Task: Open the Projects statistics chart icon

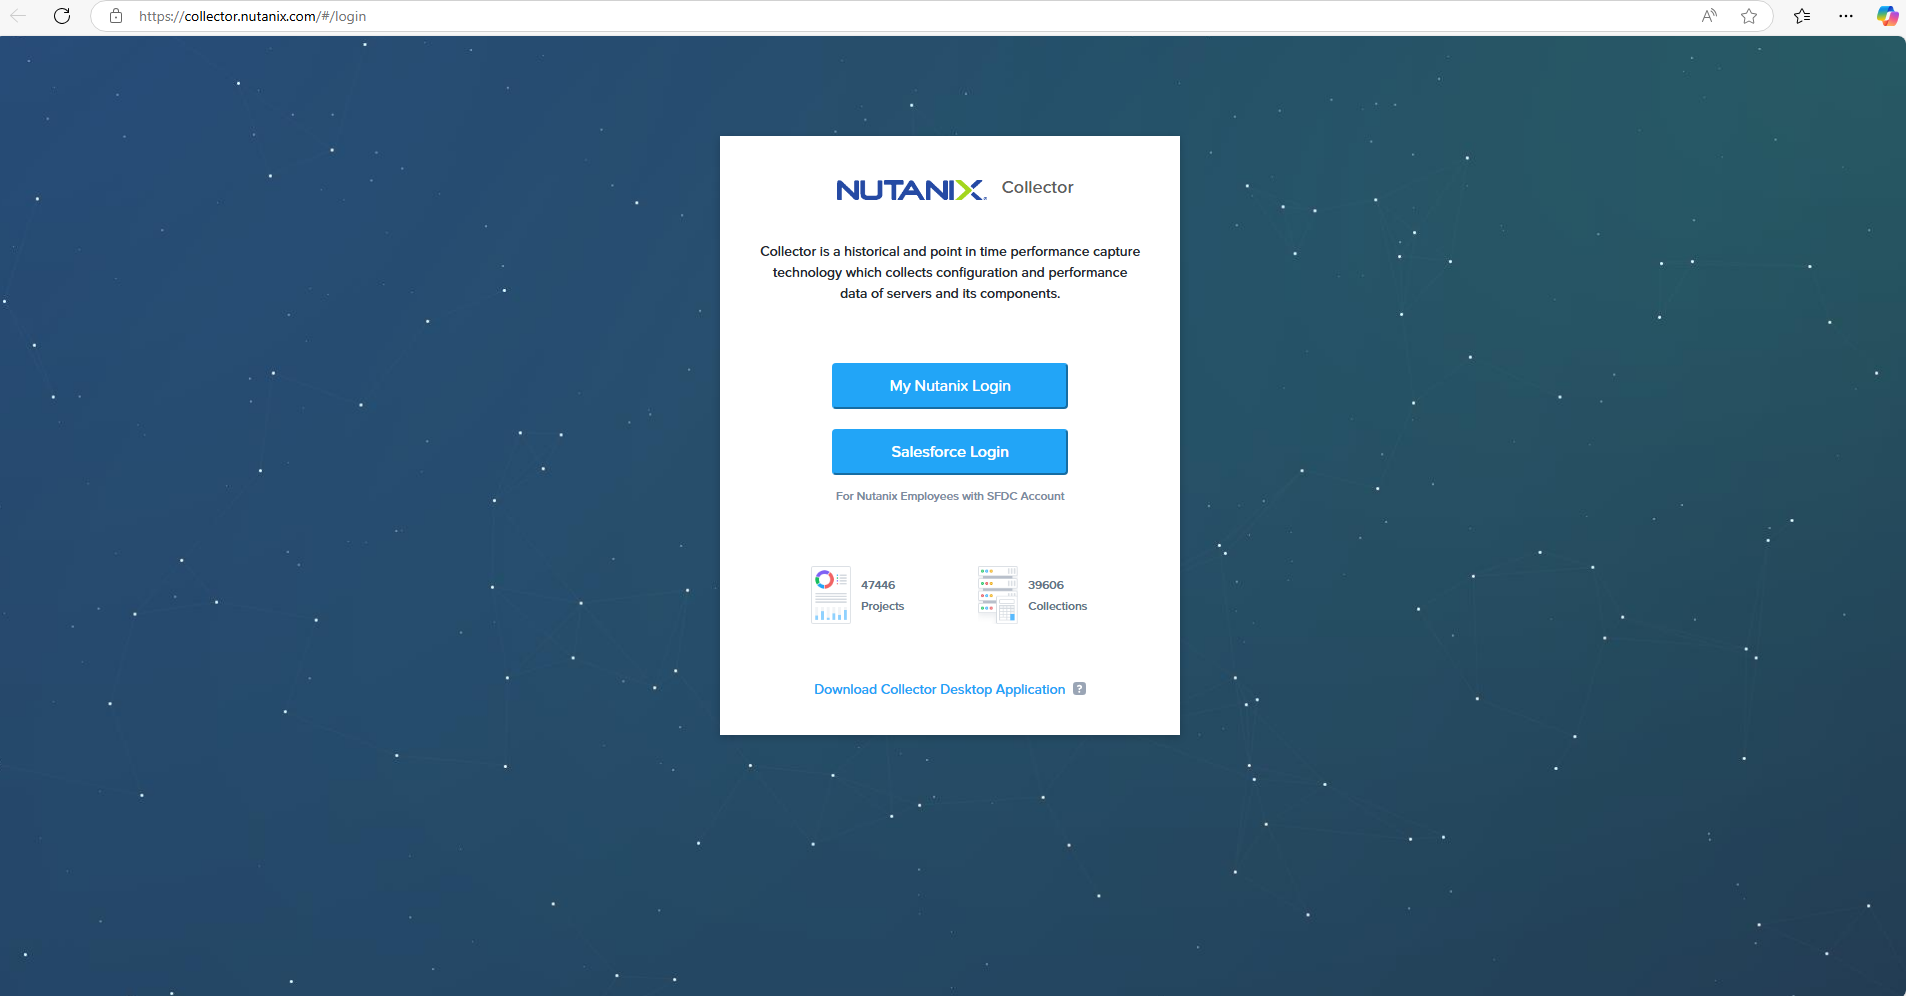Action: (x=830, y=593)
